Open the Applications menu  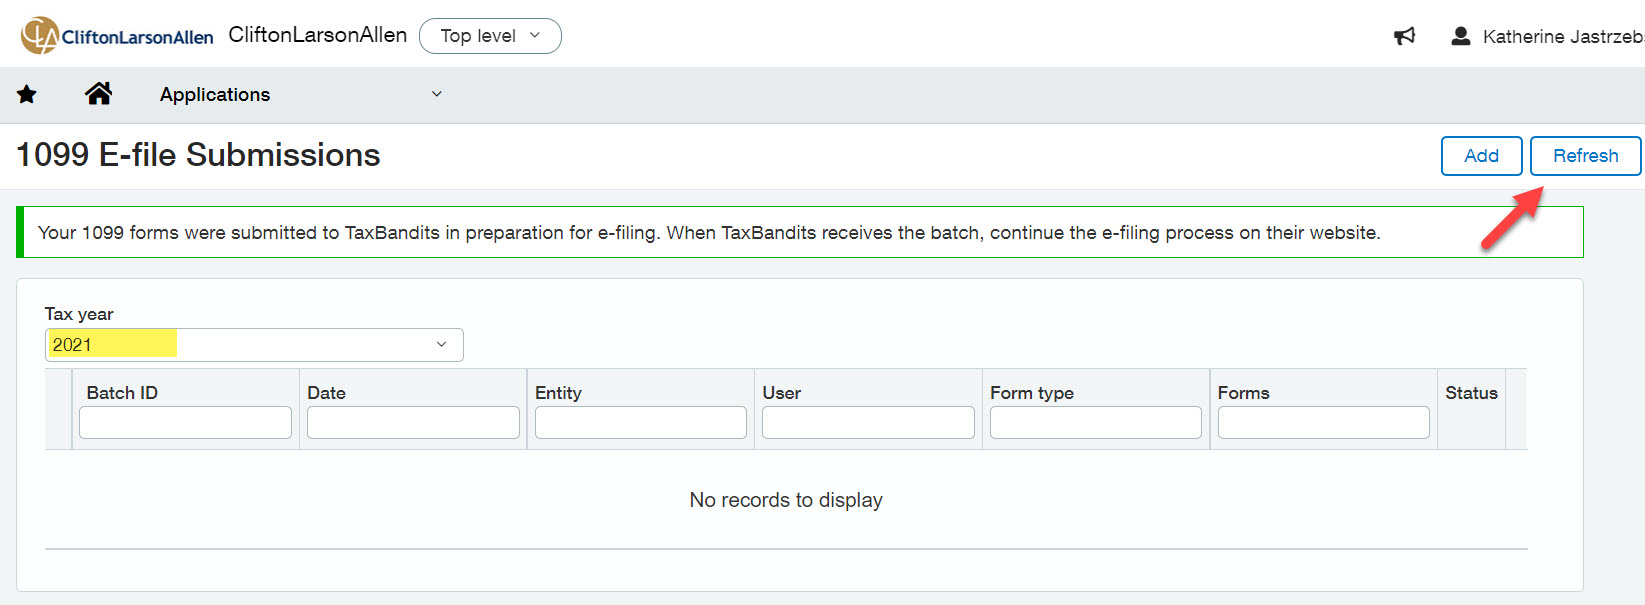click(215, 94)
